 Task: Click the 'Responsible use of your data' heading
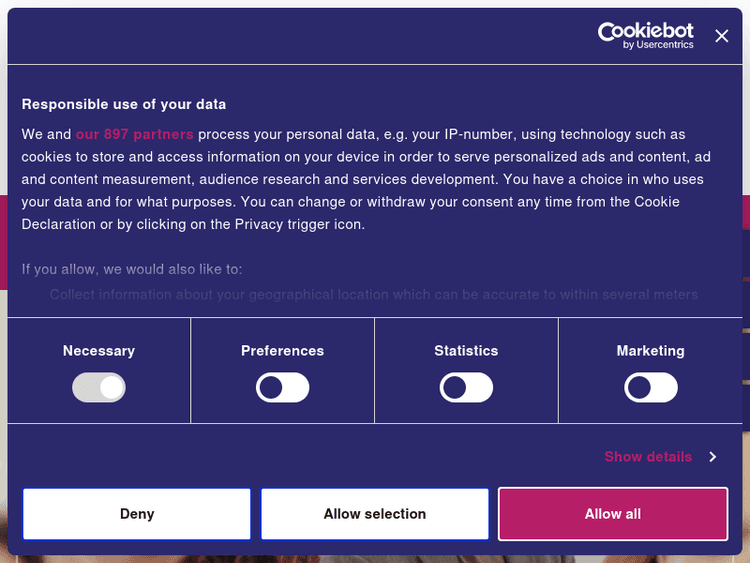pos(124,104)
